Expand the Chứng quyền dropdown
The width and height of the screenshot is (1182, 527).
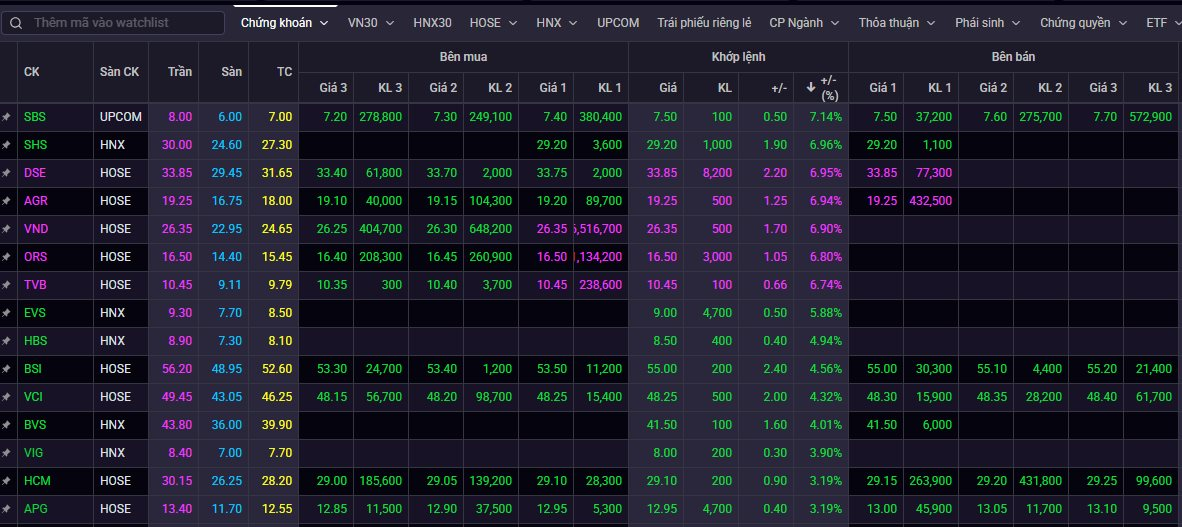[x=1083, y=22]
